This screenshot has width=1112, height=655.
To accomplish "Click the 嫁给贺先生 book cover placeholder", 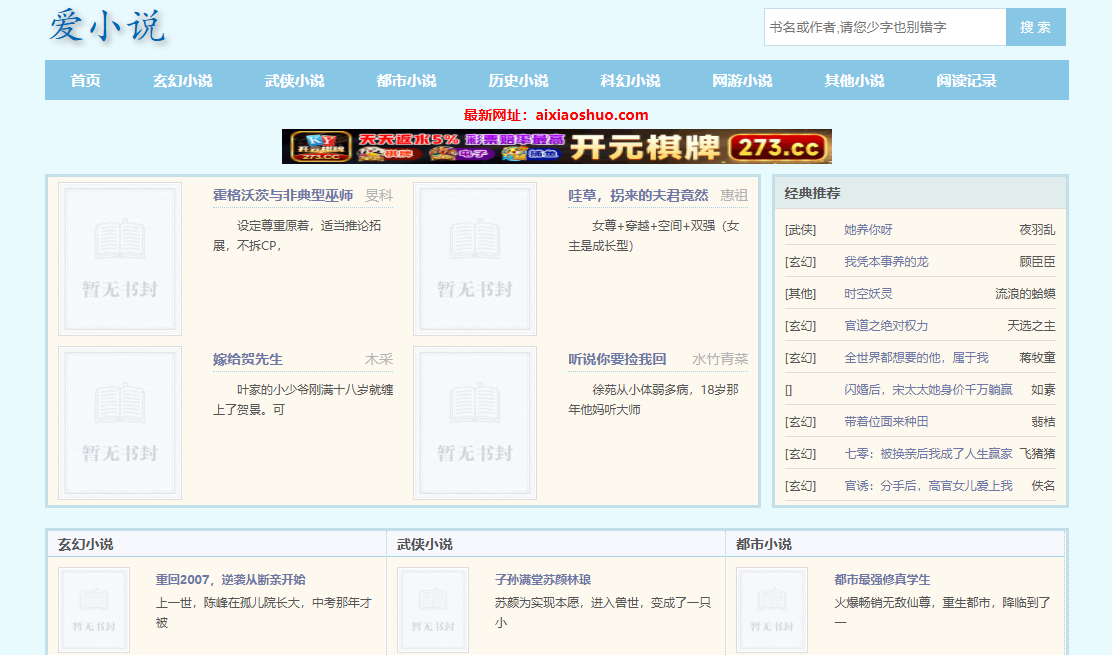I will pyautogui.click(x=120, y=422).
